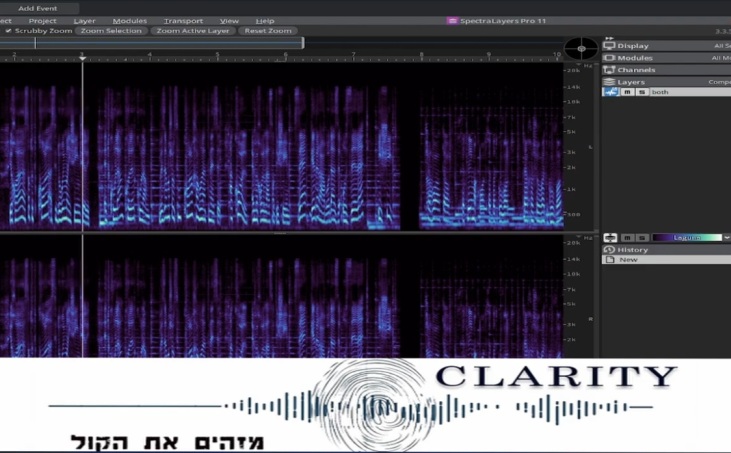731x453 pixels.
Task: Solo the 'both' layer
Action: [x=640, y=92]
